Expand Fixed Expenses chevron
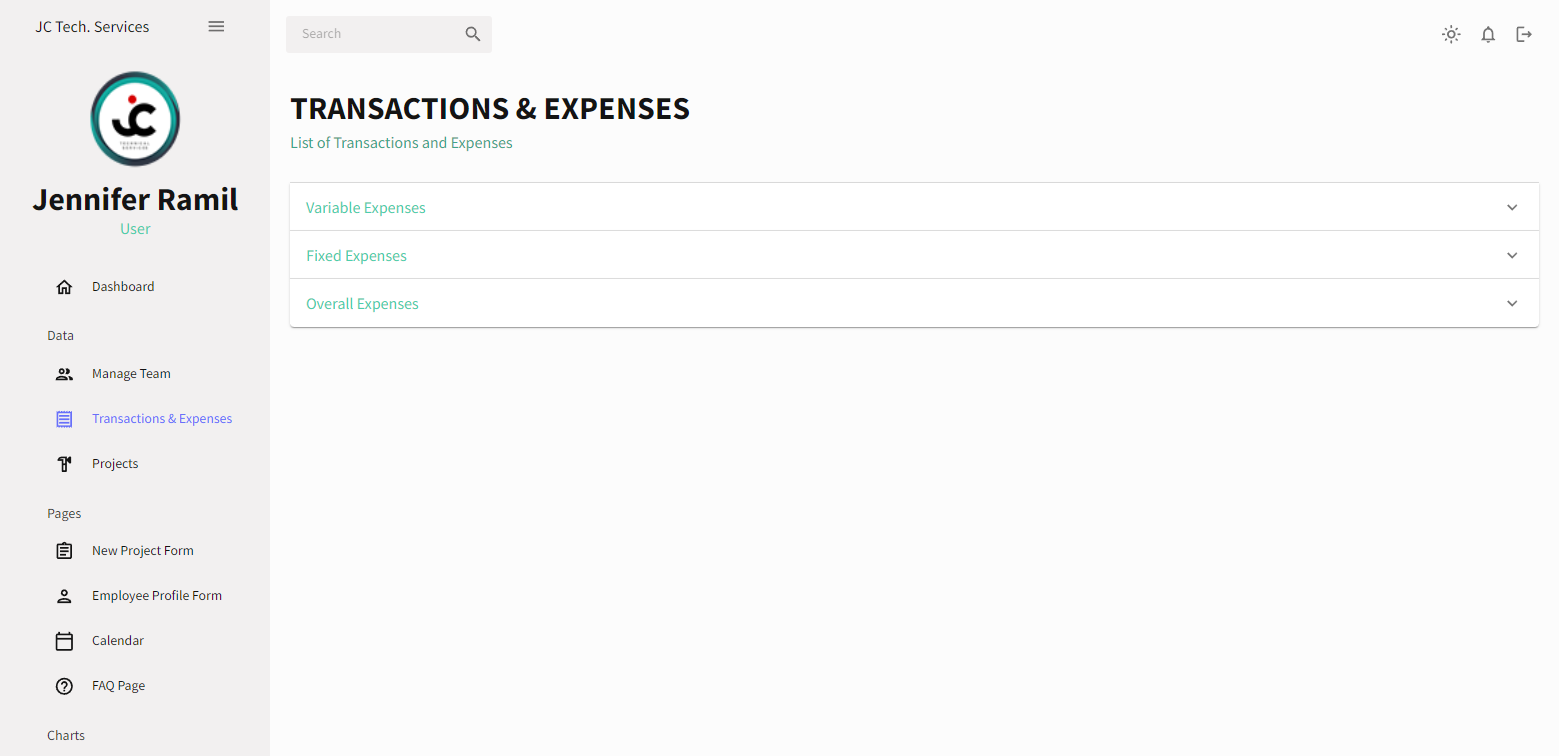The image size is (1559, 756). pyautogui.click(x=1512, y=256)
